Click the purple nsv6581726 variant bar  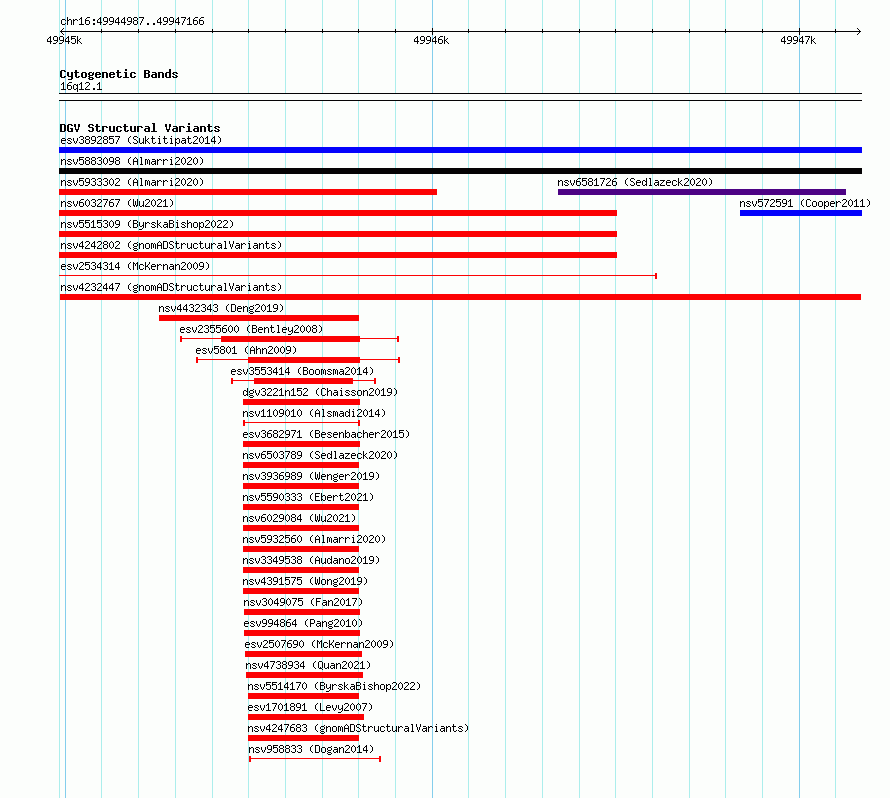click(x=702, y=192)
